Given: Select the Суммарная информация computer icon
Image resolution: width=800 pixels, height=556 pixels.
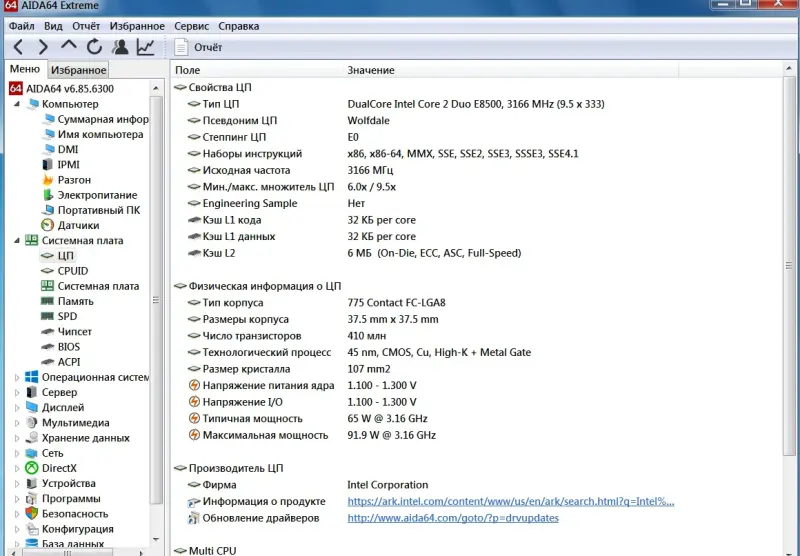Looking at the screenshot, I should (48, 119).
